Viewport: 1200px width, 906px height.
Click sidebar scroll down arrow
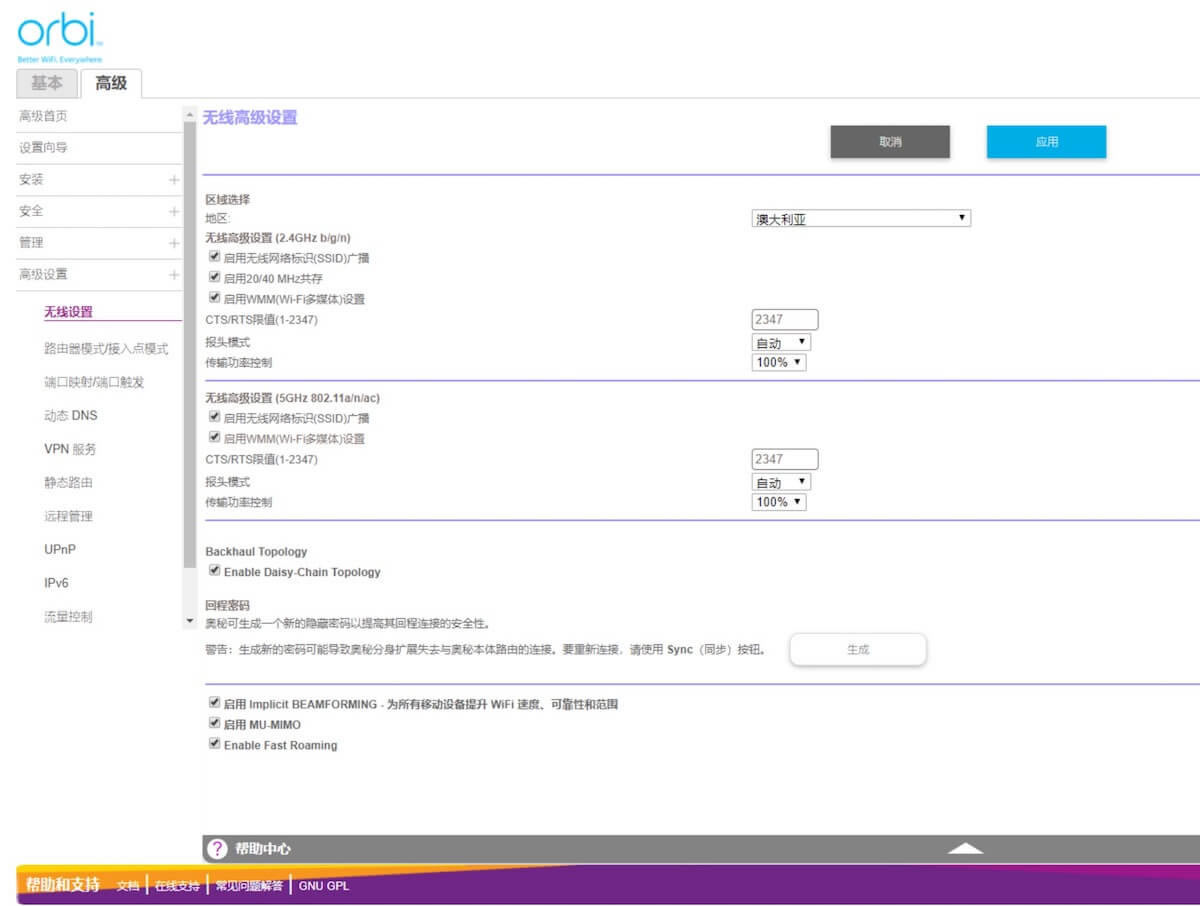(x=190, y=621)
